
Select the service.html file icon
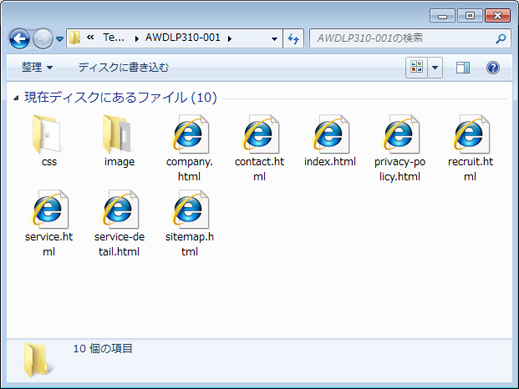coord(49,209)
